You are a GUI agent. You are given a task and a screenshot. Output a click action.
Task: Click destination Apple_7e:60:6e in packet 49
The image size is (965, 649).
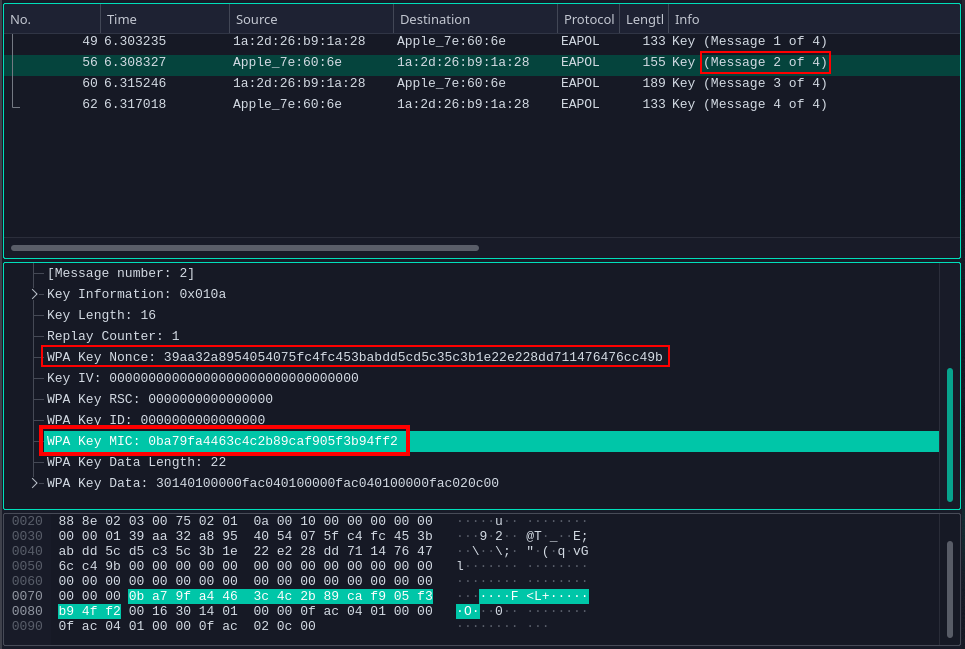pyautogui.click(x=451, y=41)
